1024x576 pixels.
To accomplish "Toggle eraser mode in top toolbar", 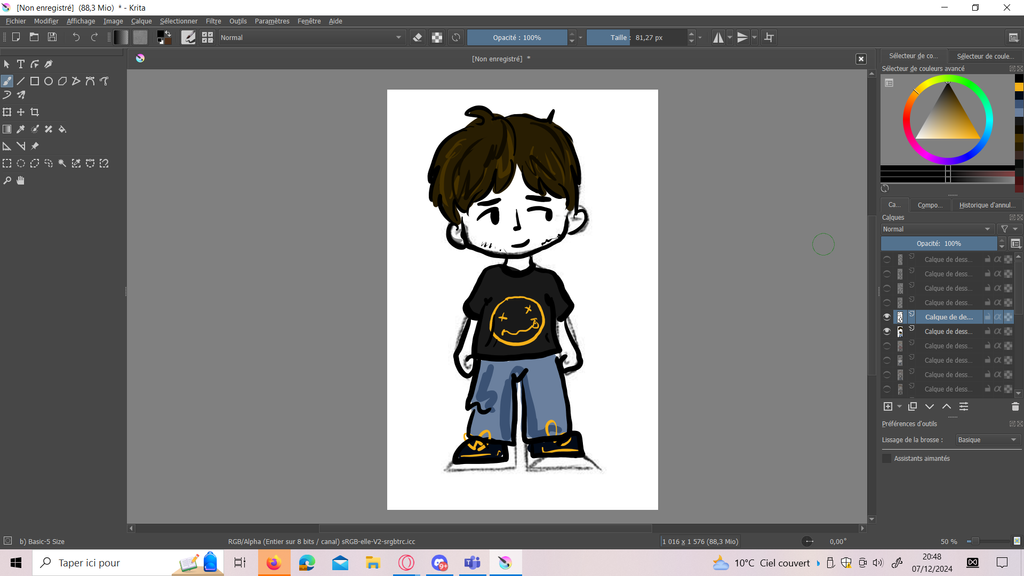I will point(418,37).
